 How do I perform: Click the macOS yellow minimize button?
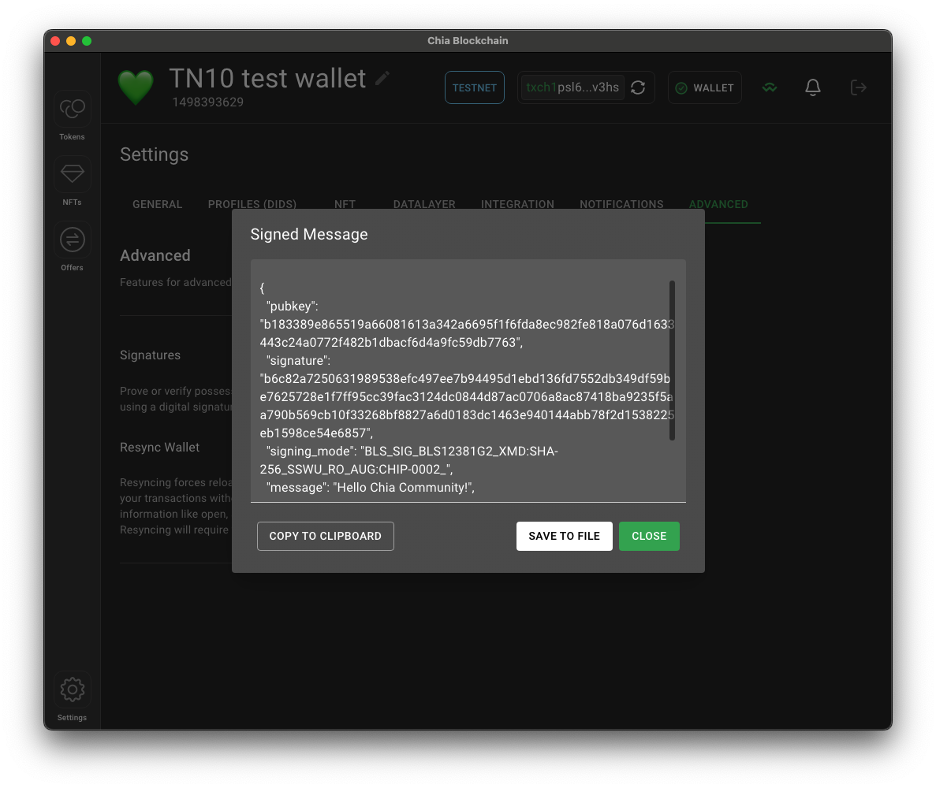click(x=71, y=41)
